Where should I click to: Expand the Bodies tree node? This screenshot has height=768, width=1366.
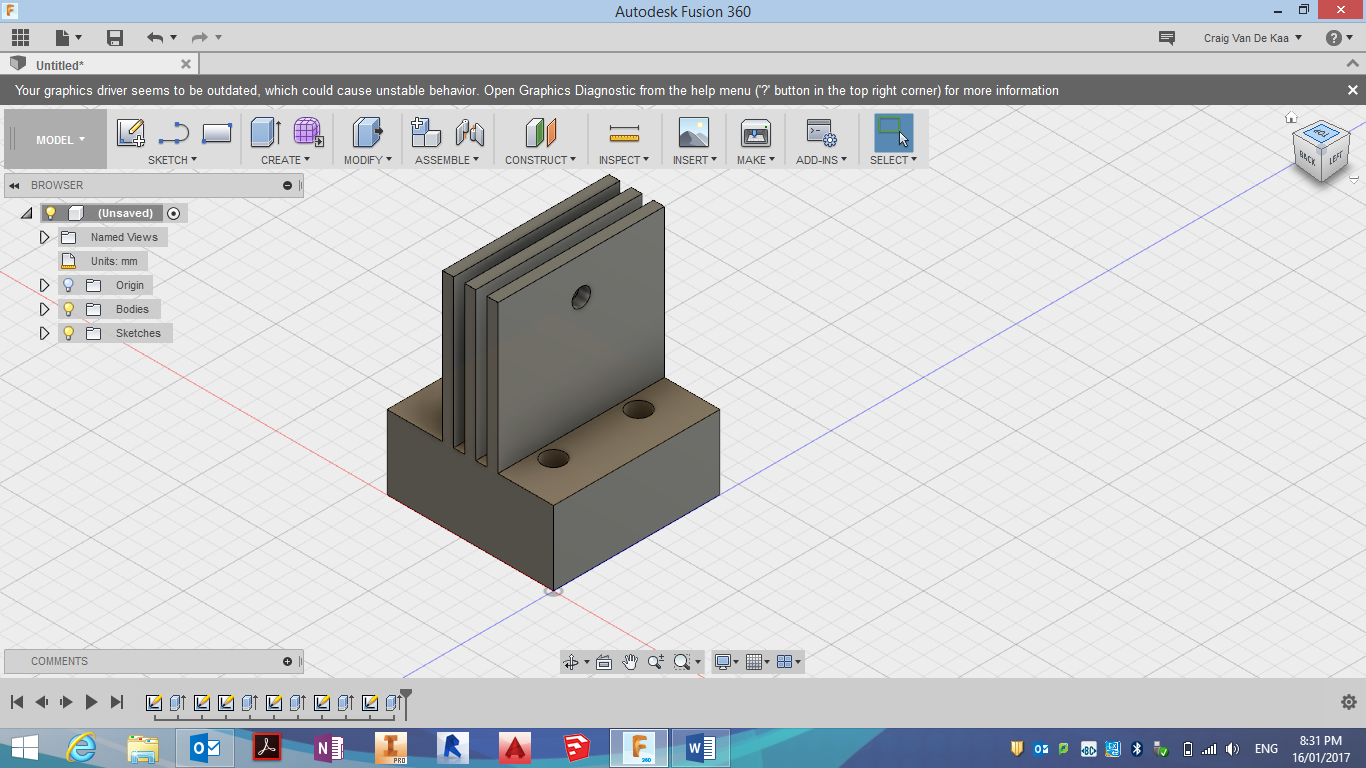[x=44, y=309]
